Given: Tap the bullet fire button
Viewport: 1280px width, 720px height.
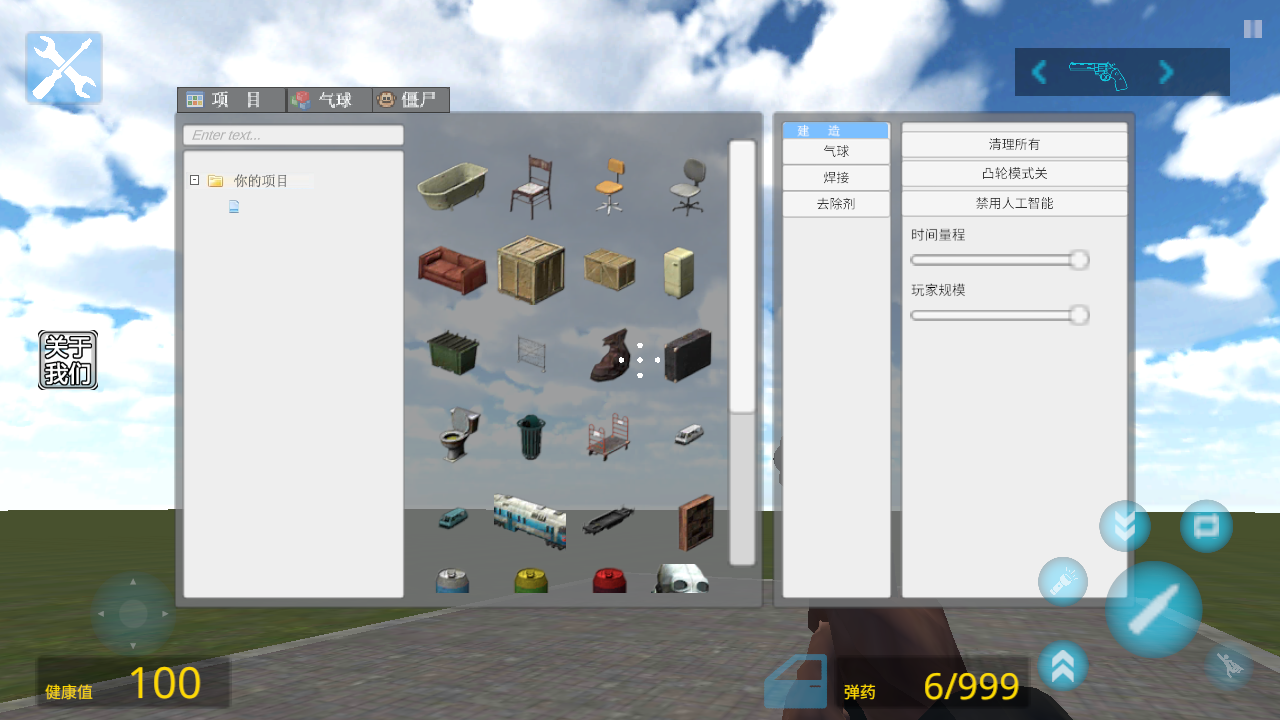Looking at the screenshot, I should pyautogui.click(x=1153, y=609).
